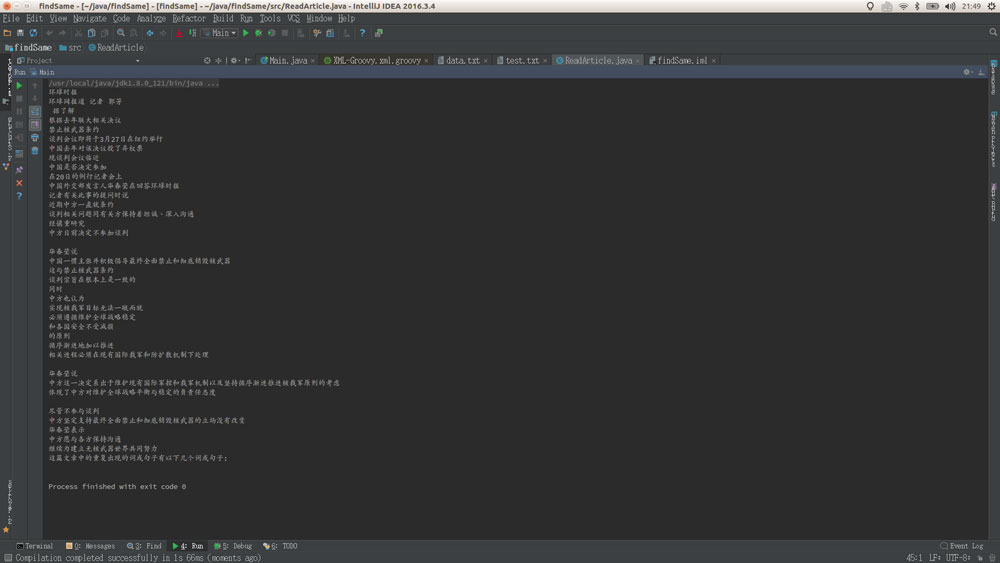
Task: Toggle scroll to end in console
Action: [x=35, y=124]
